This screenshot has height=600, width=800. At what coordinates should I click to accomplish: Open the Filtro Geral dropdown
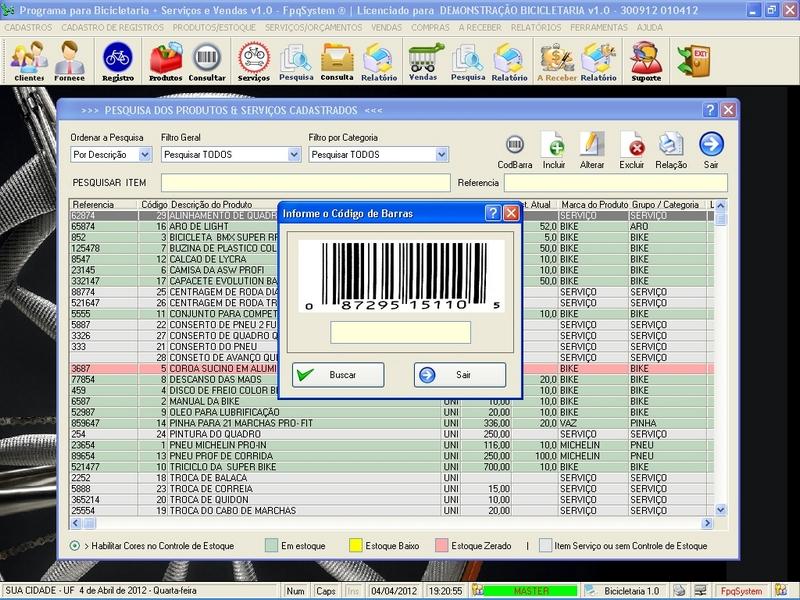pos(294,155)
